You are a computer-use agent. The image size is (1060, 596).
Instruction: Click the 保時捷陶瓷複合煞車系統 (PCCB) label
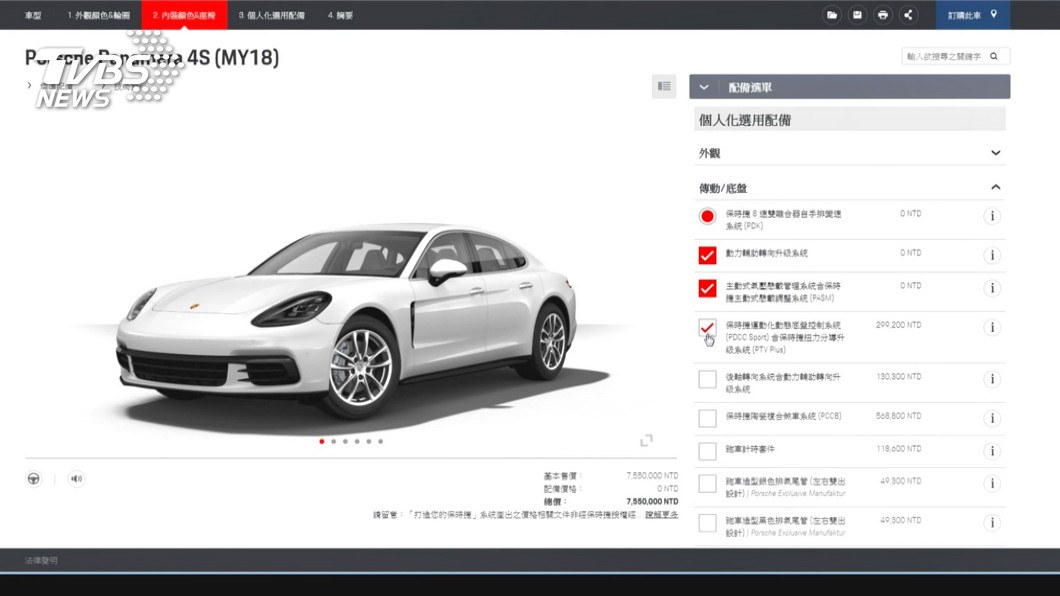tap(784, 416)
